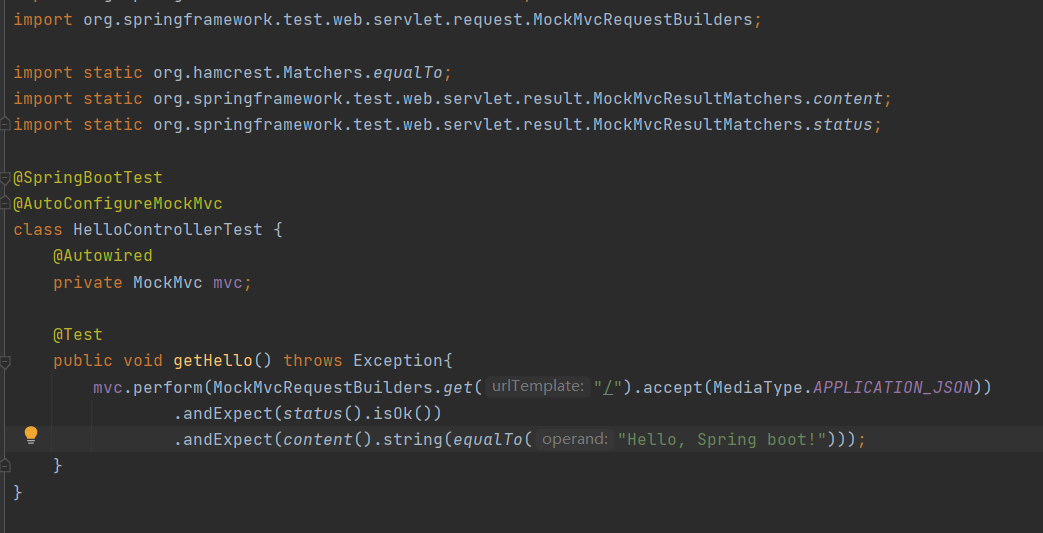This screenshot has width=1043, height=533.
Task: Toggle the fold marker beside @AutoConfigureMockMvc
Action: [x=5, y=204]
